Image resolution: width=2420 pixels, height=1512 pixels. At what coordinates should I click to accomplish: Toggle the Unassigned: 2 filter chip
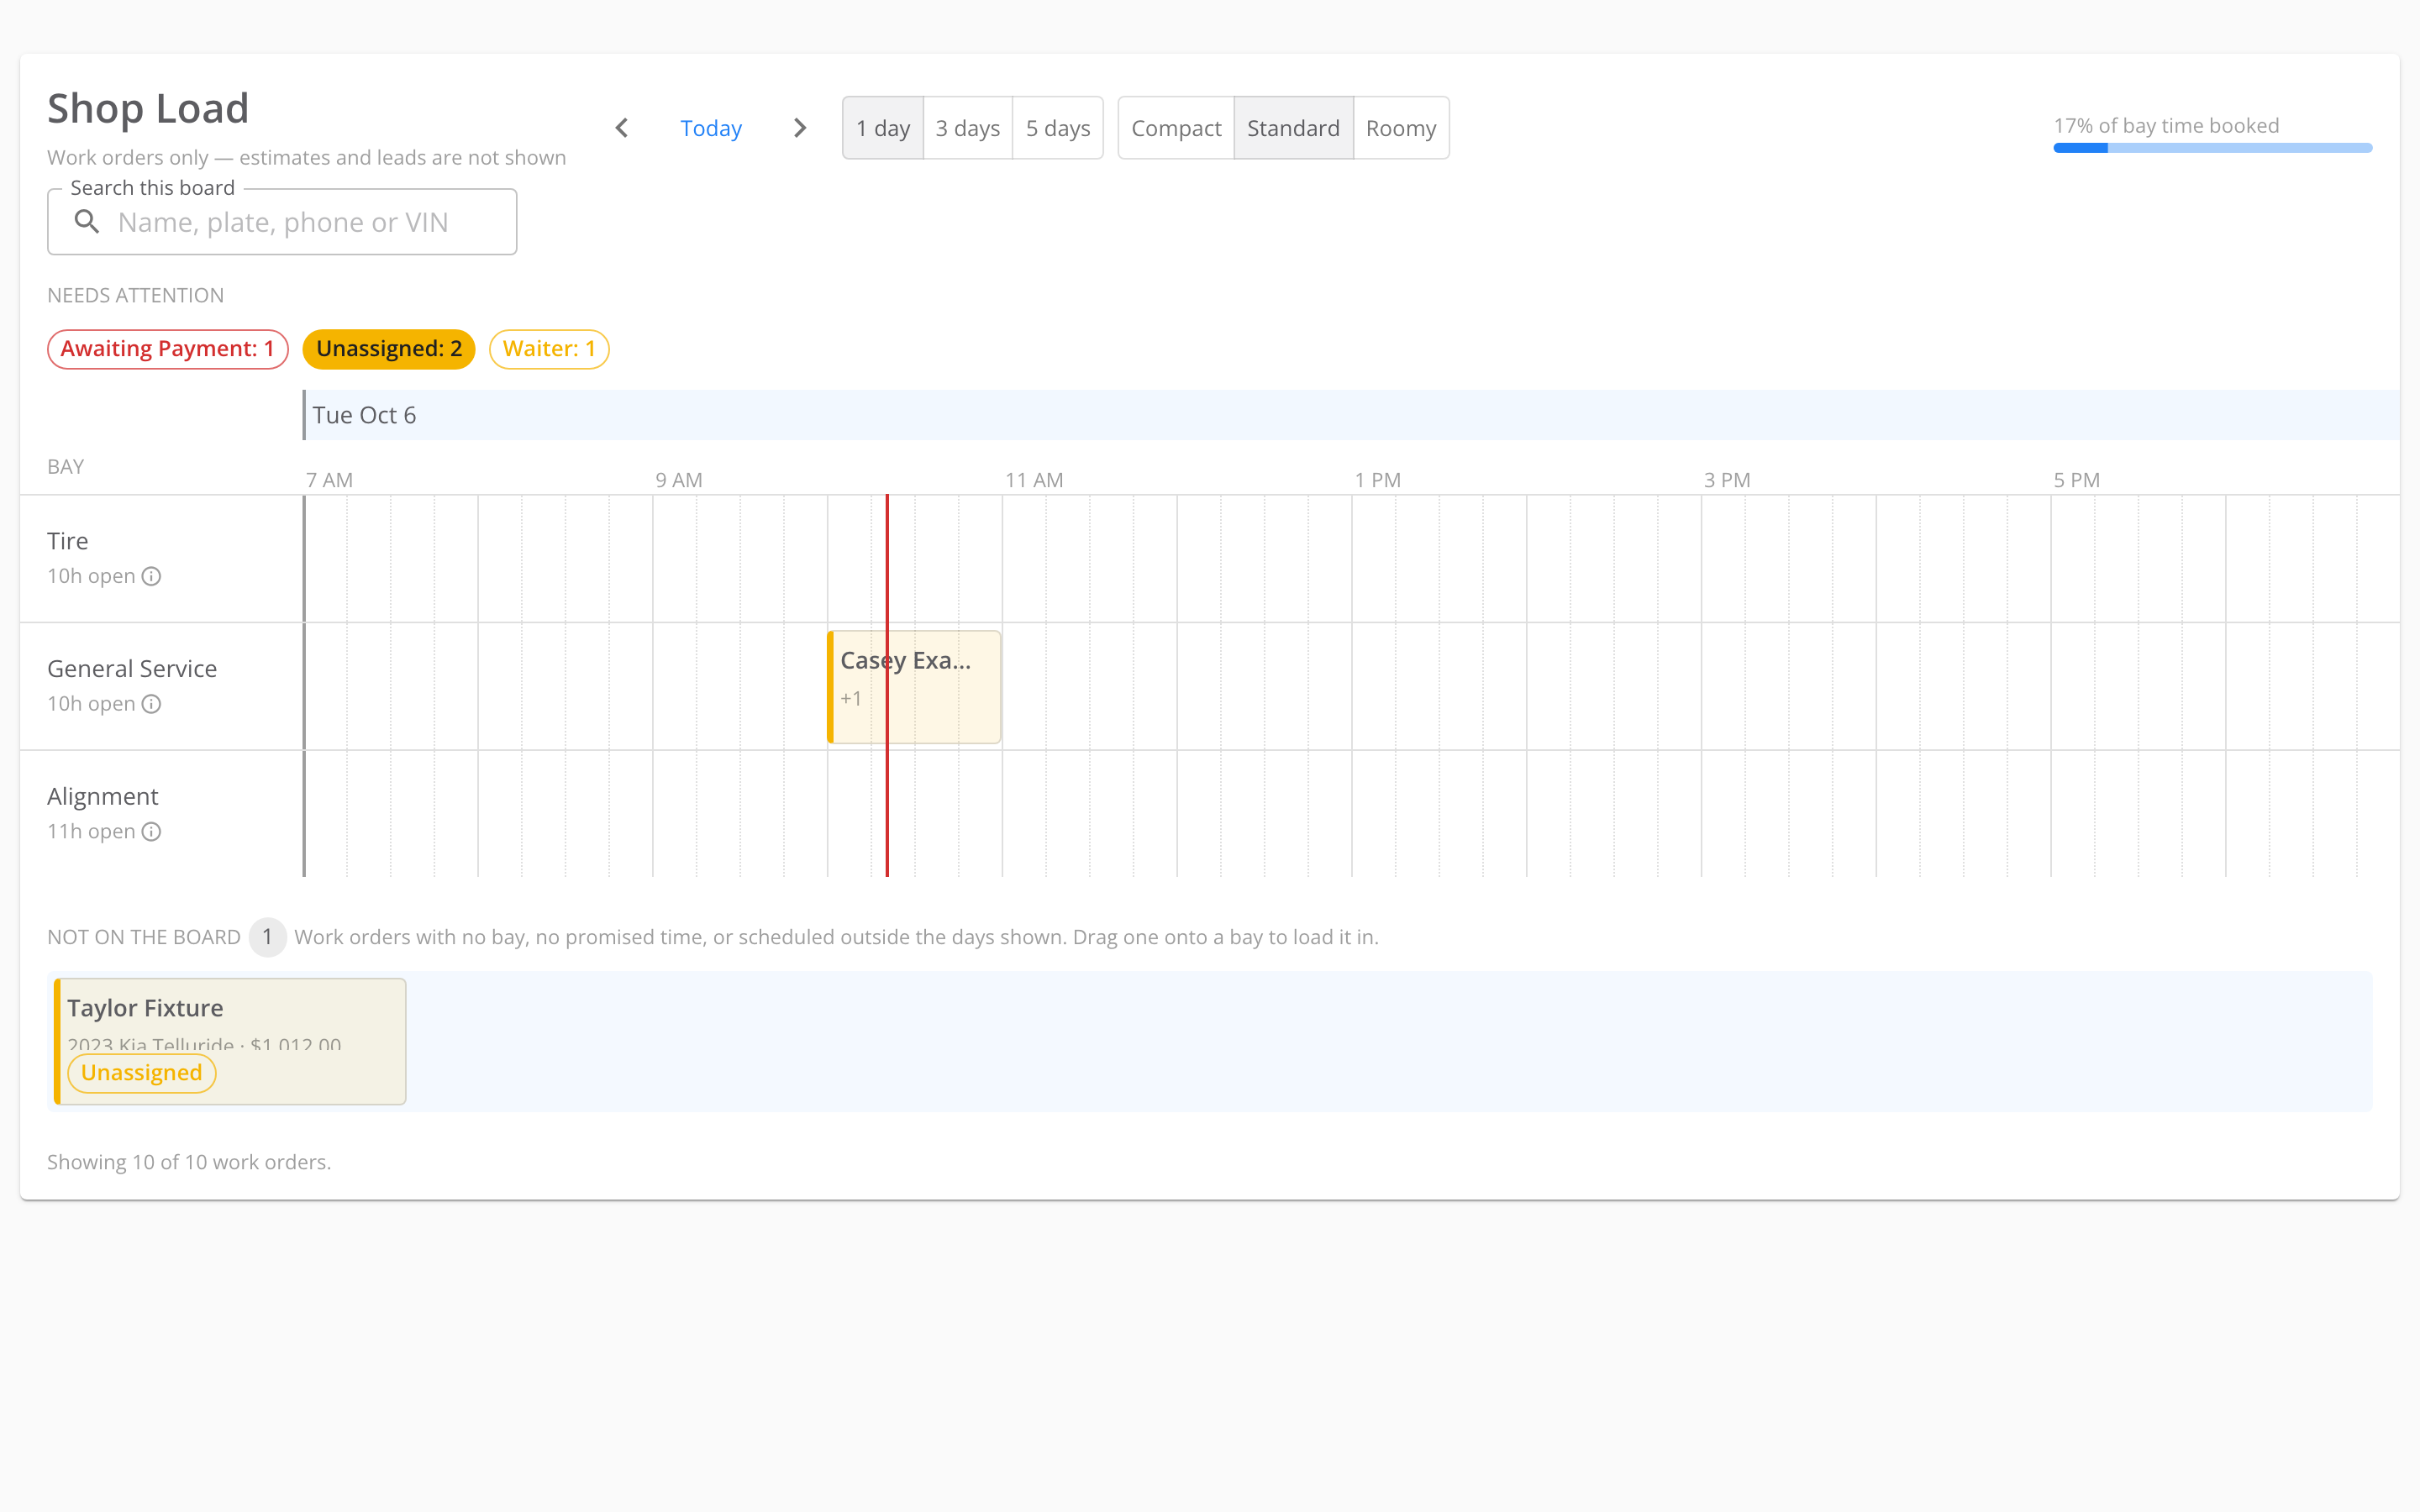(389, 349)
